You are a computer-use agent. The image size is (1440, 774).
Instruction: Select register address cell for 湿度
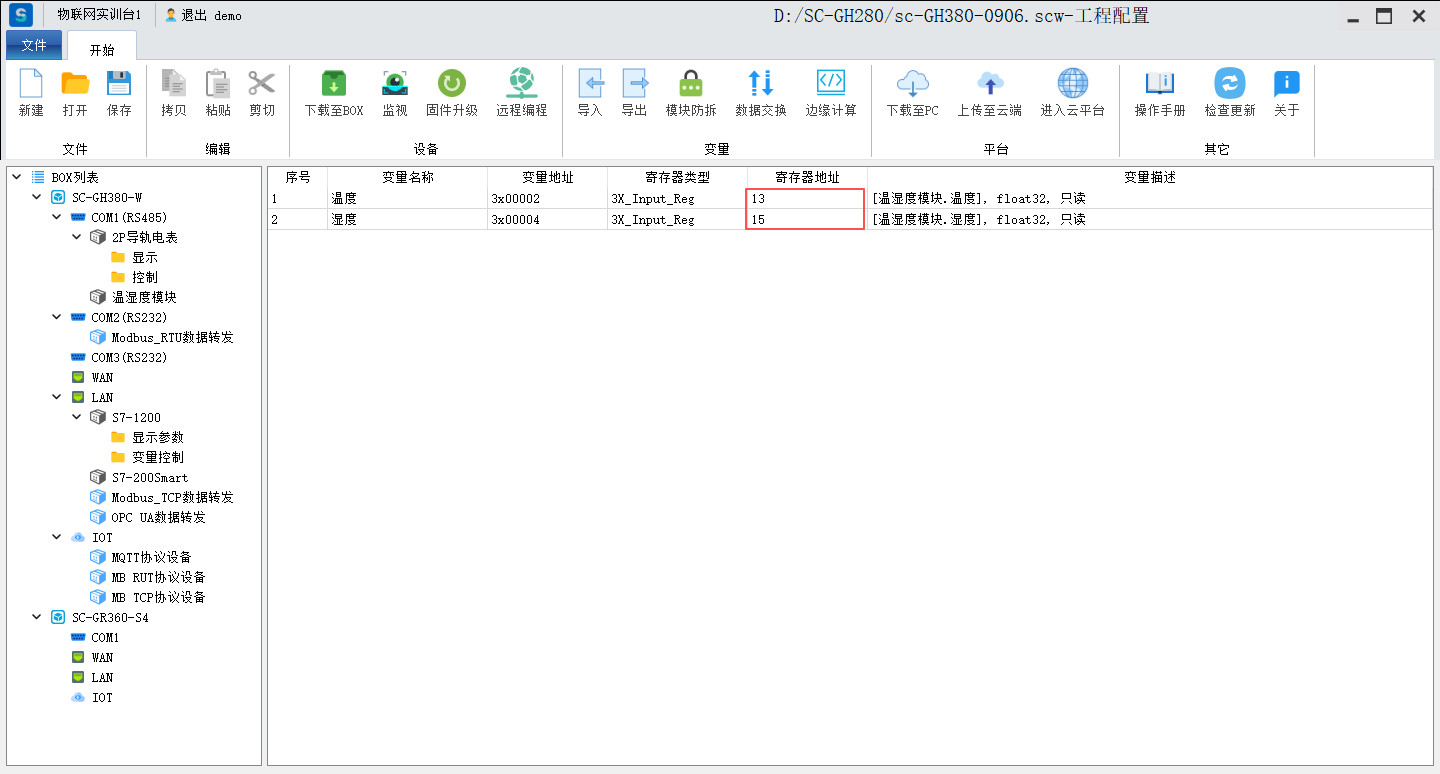coord(805,219)
